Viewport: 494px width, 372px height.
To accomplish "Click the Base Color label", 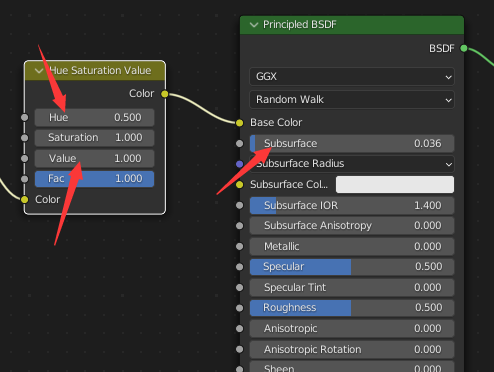I will pos(276,123).
